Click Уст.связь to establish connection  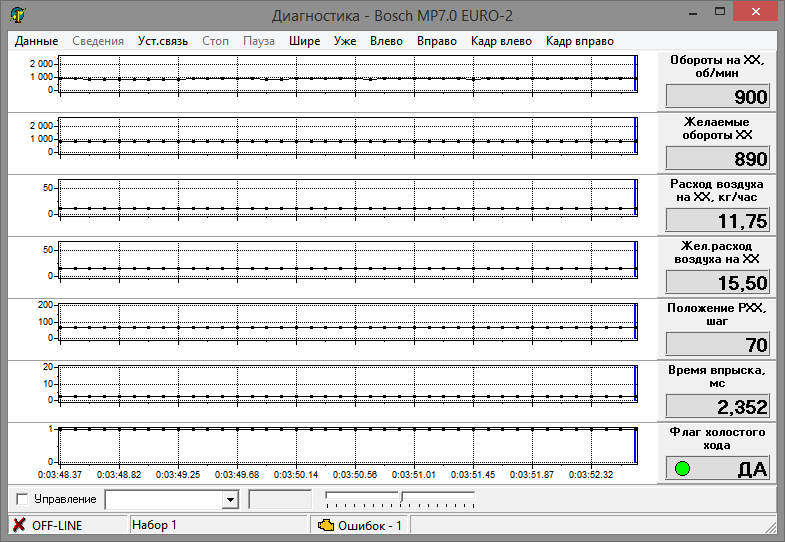163,41
